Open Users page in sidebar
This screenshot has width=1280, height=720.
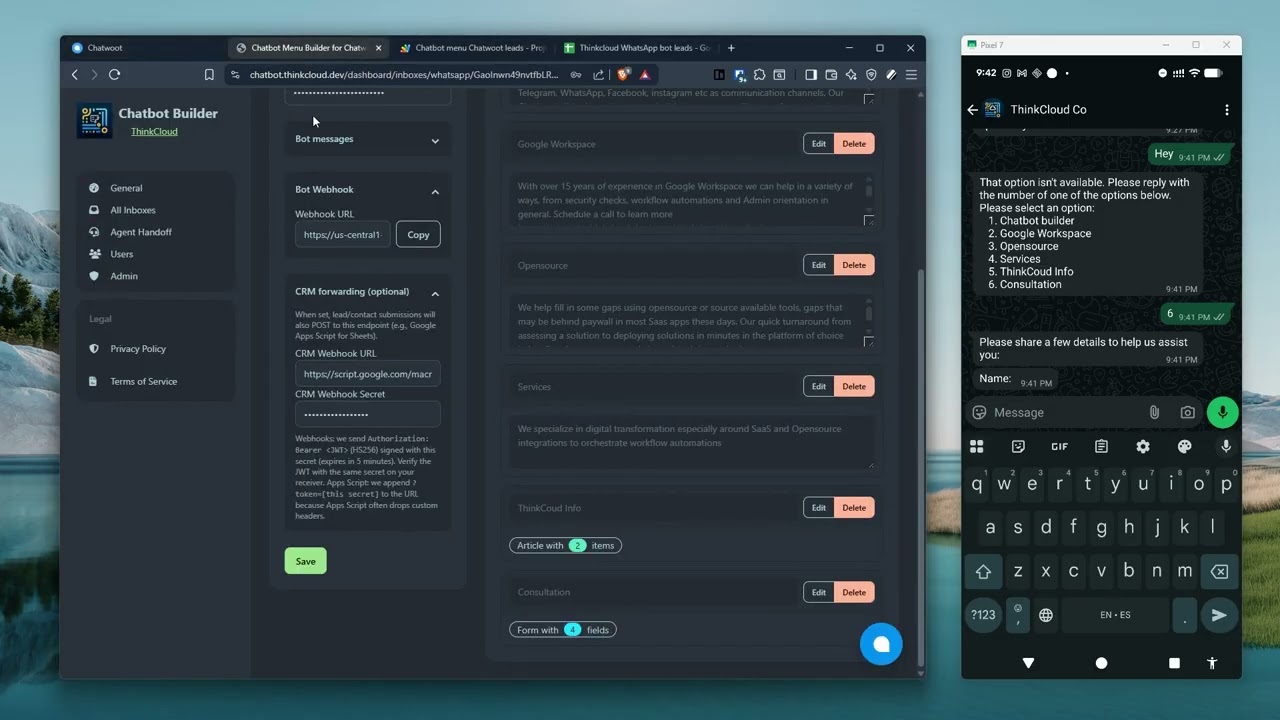coord(122,254)
